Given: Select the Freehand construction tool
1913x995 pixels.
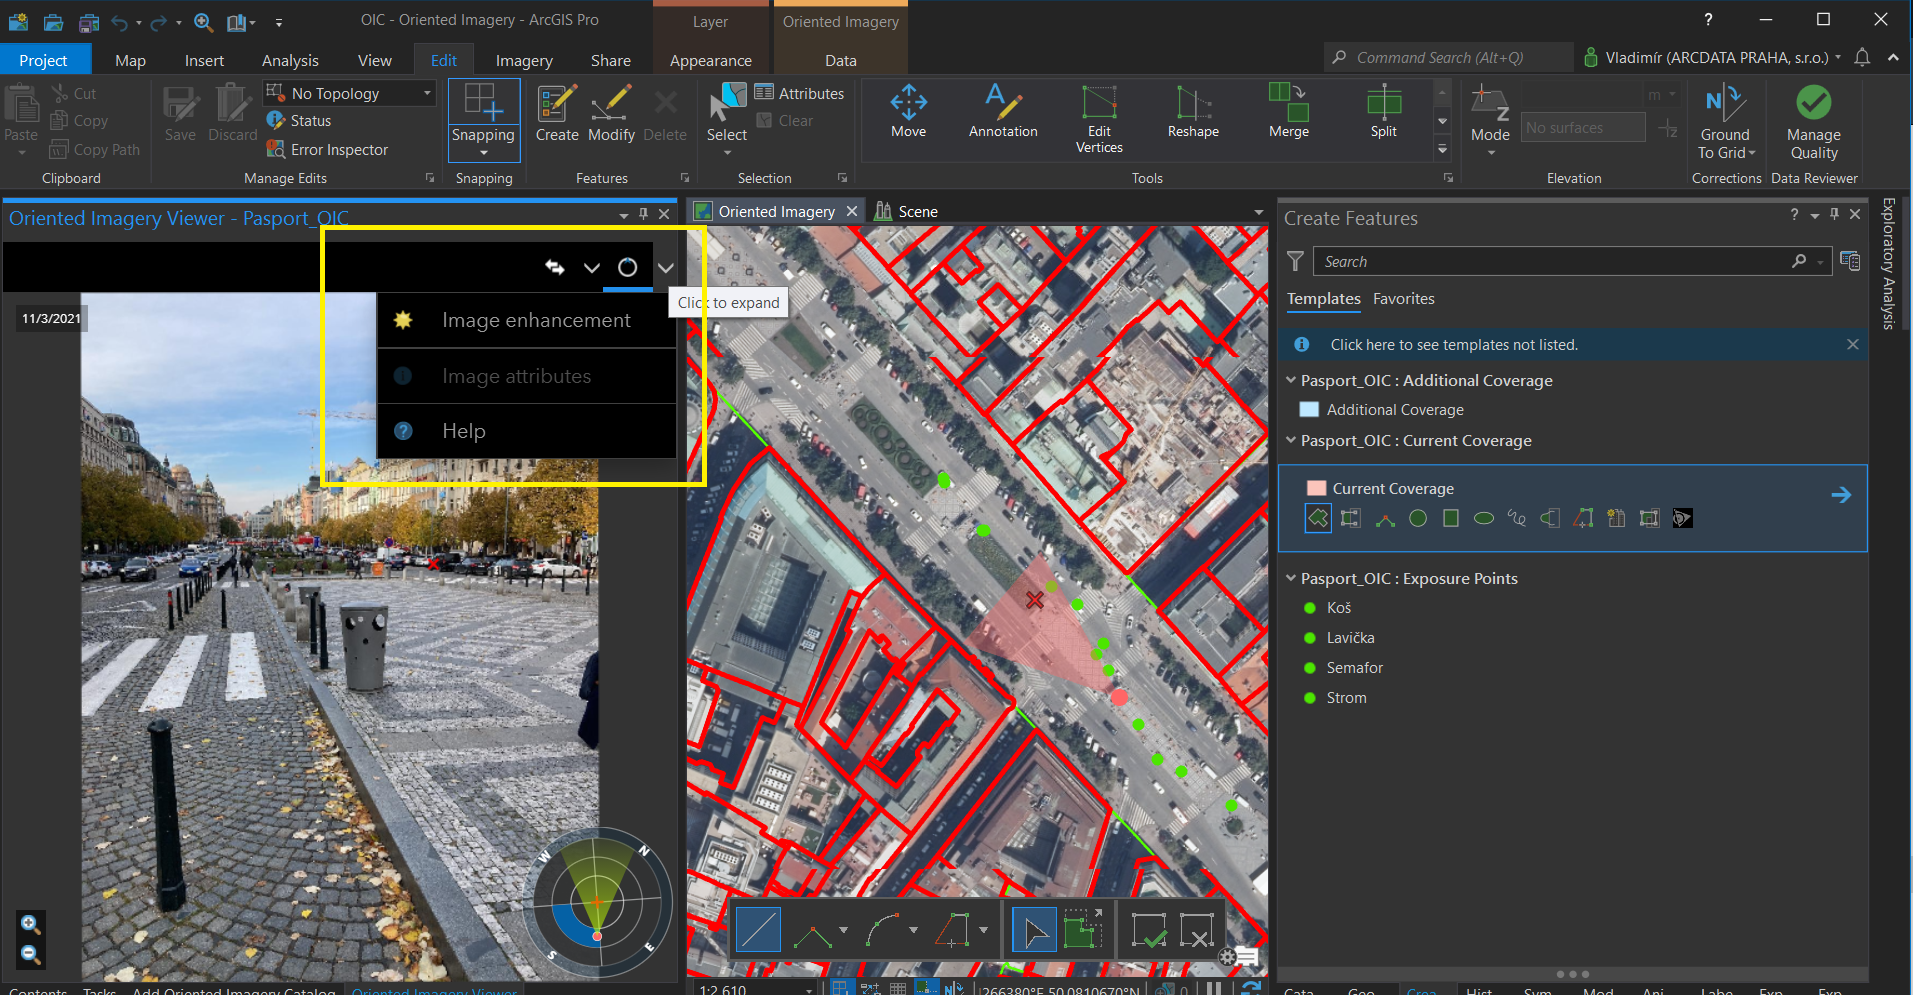Looking at the screenshot, I should 1517,518.
